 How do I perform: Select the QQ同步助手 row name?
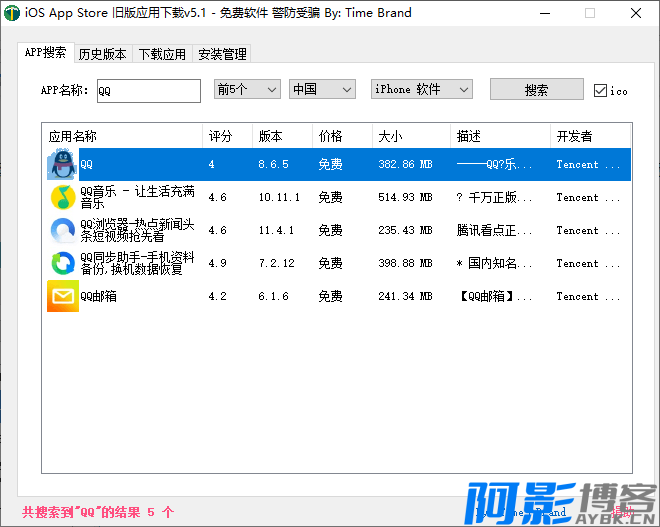(137, 263)
